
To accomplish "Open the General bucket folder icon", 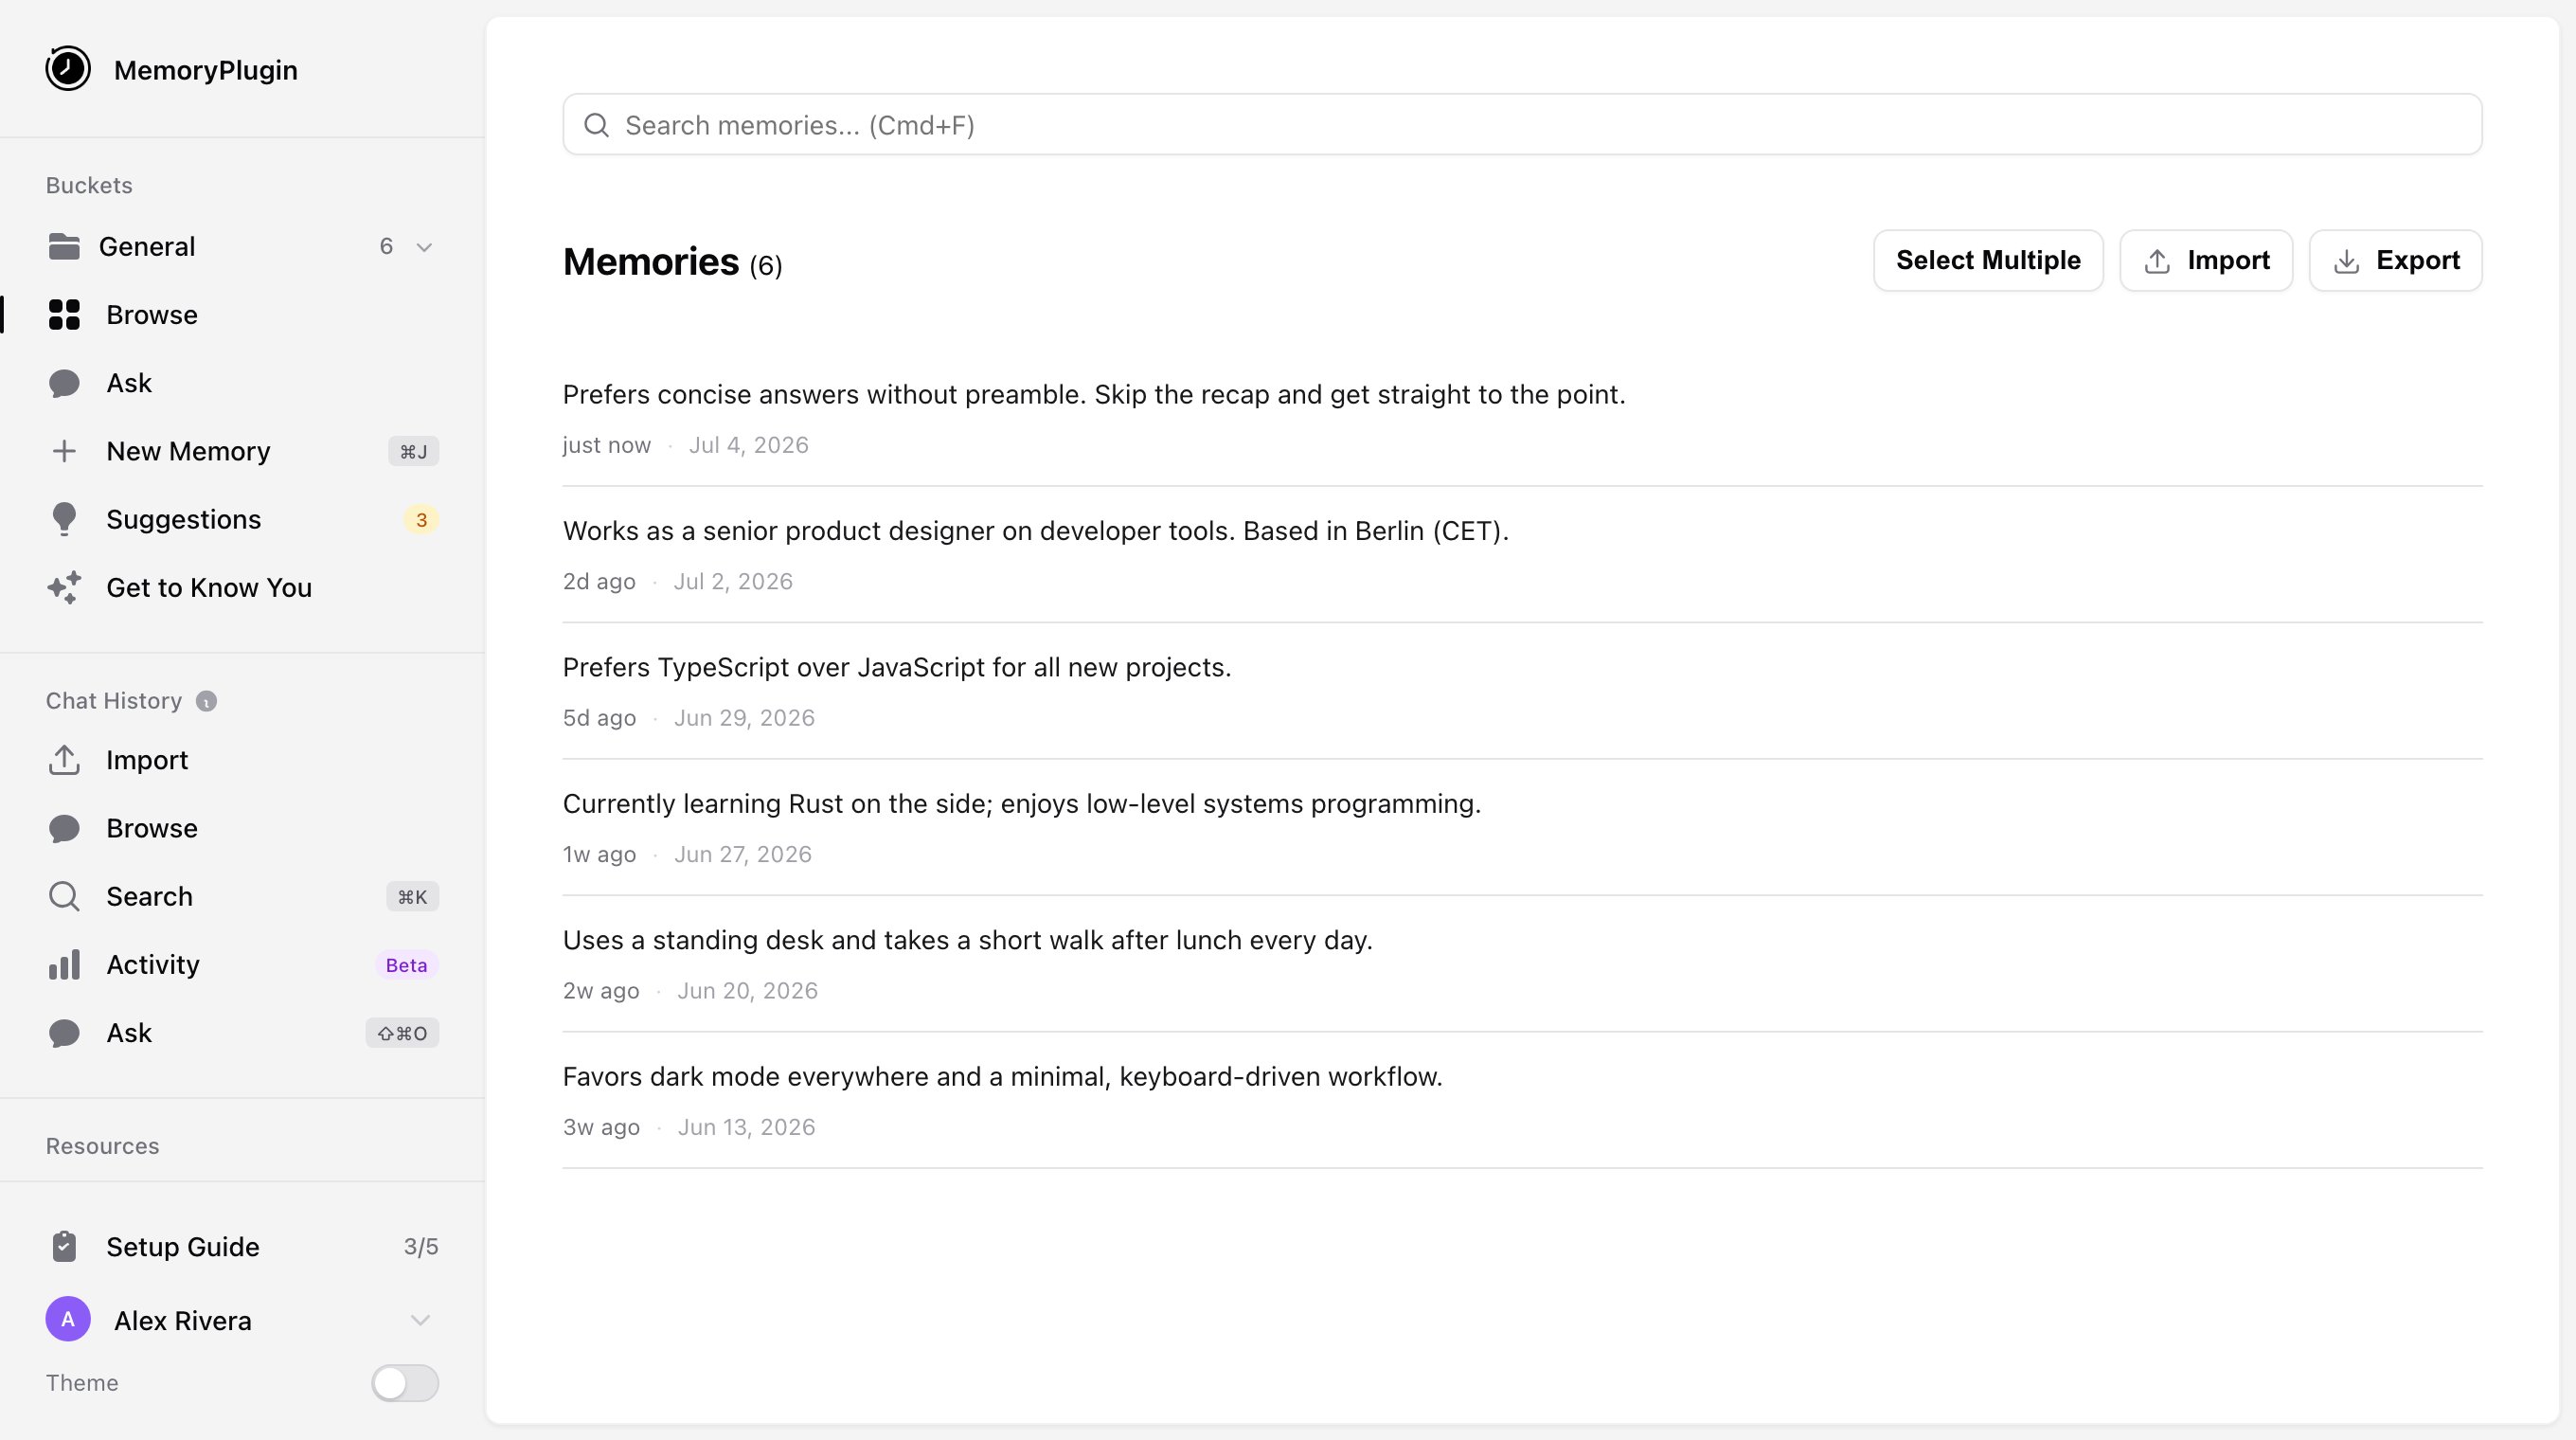I will click(x=64, y=246).
